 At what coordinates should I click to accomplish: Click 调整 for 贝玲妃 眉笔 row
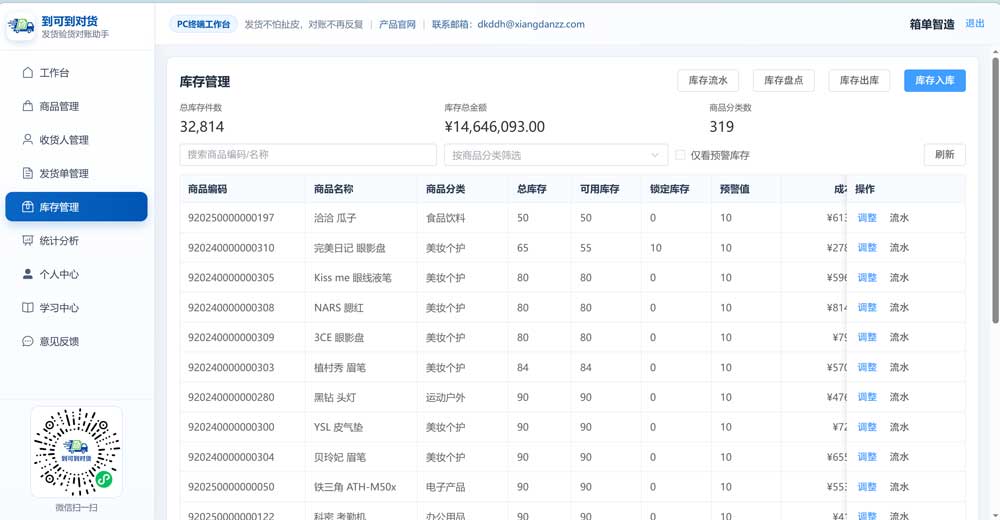(867, 457)
